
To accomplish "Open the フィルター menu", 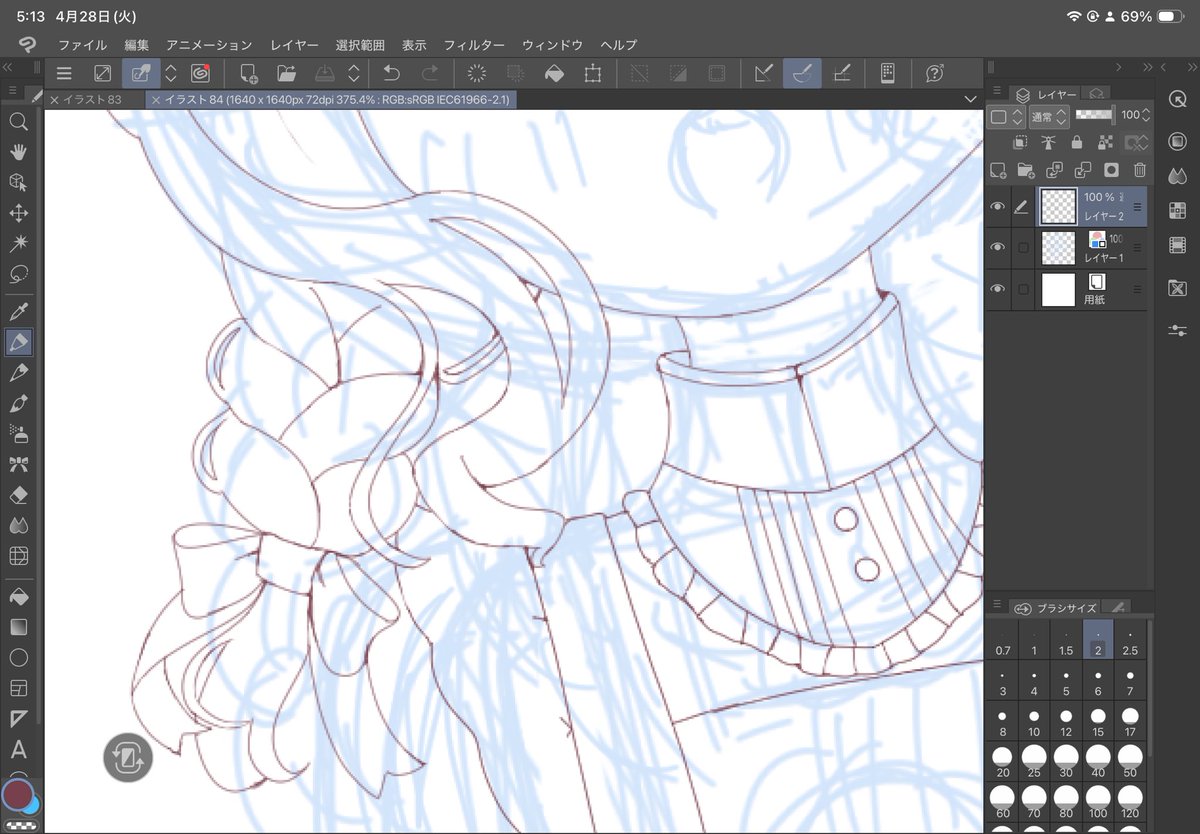I will (474, 45).
